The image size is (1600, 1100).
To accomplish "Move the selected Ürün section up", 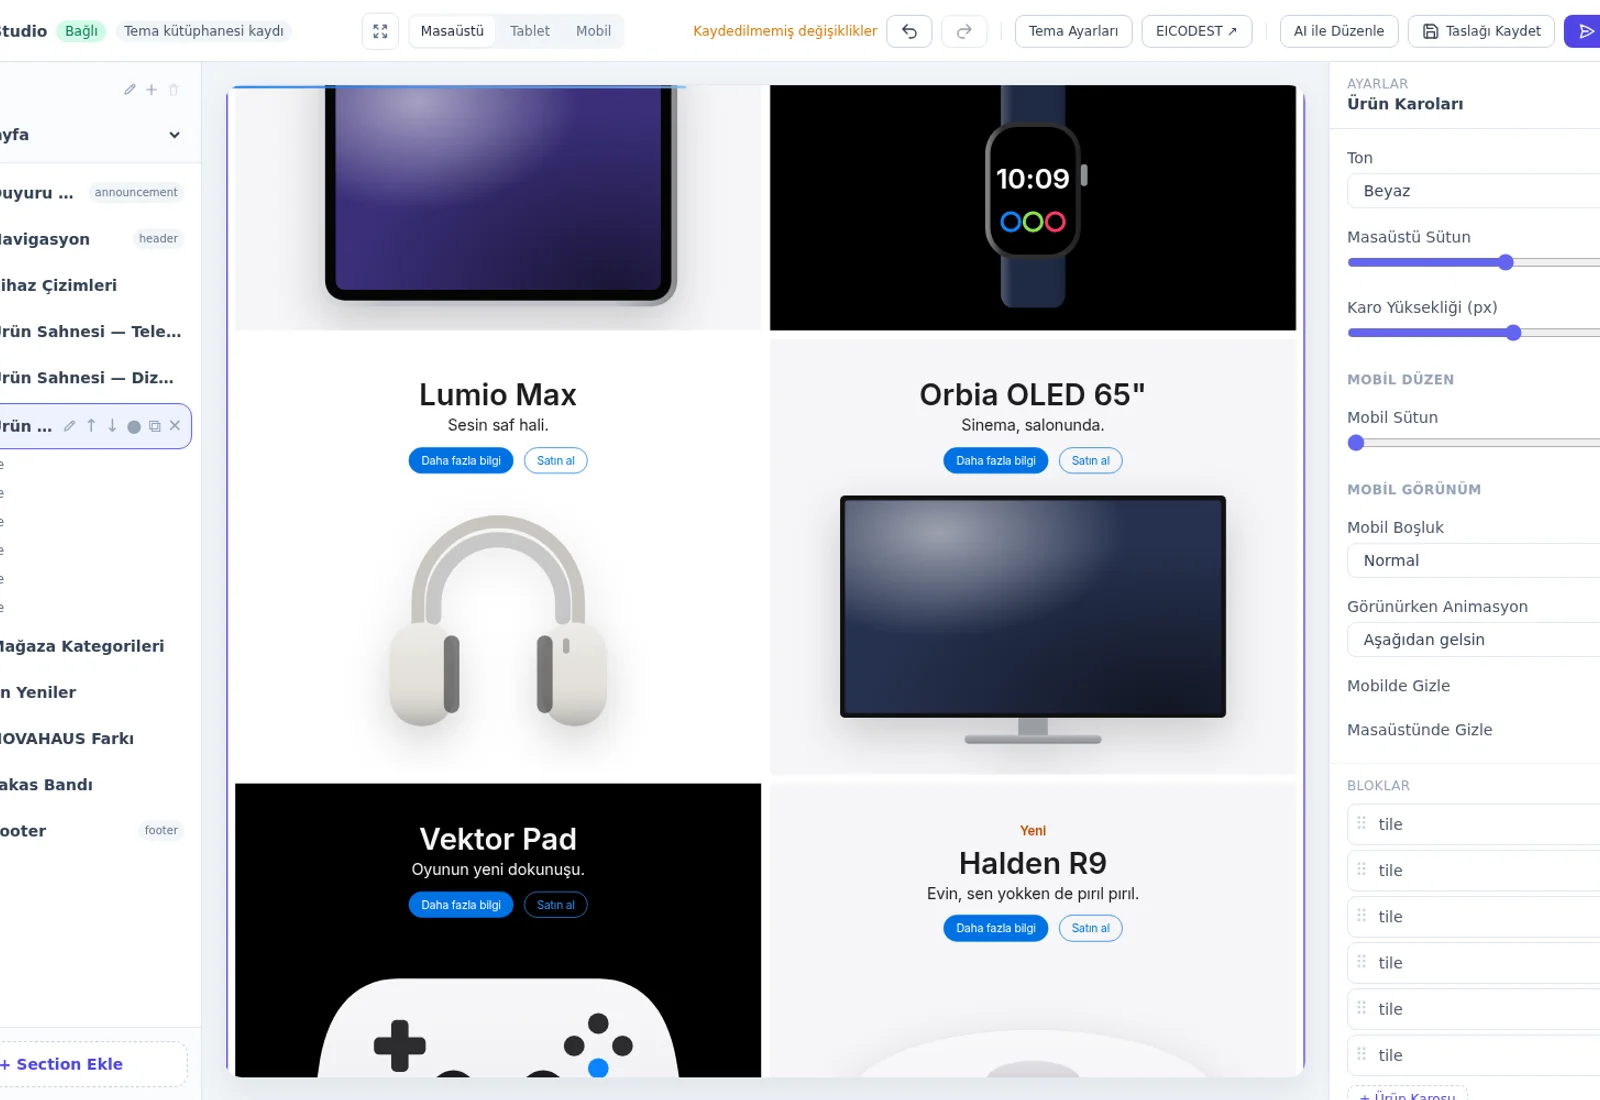I will 91,426.
